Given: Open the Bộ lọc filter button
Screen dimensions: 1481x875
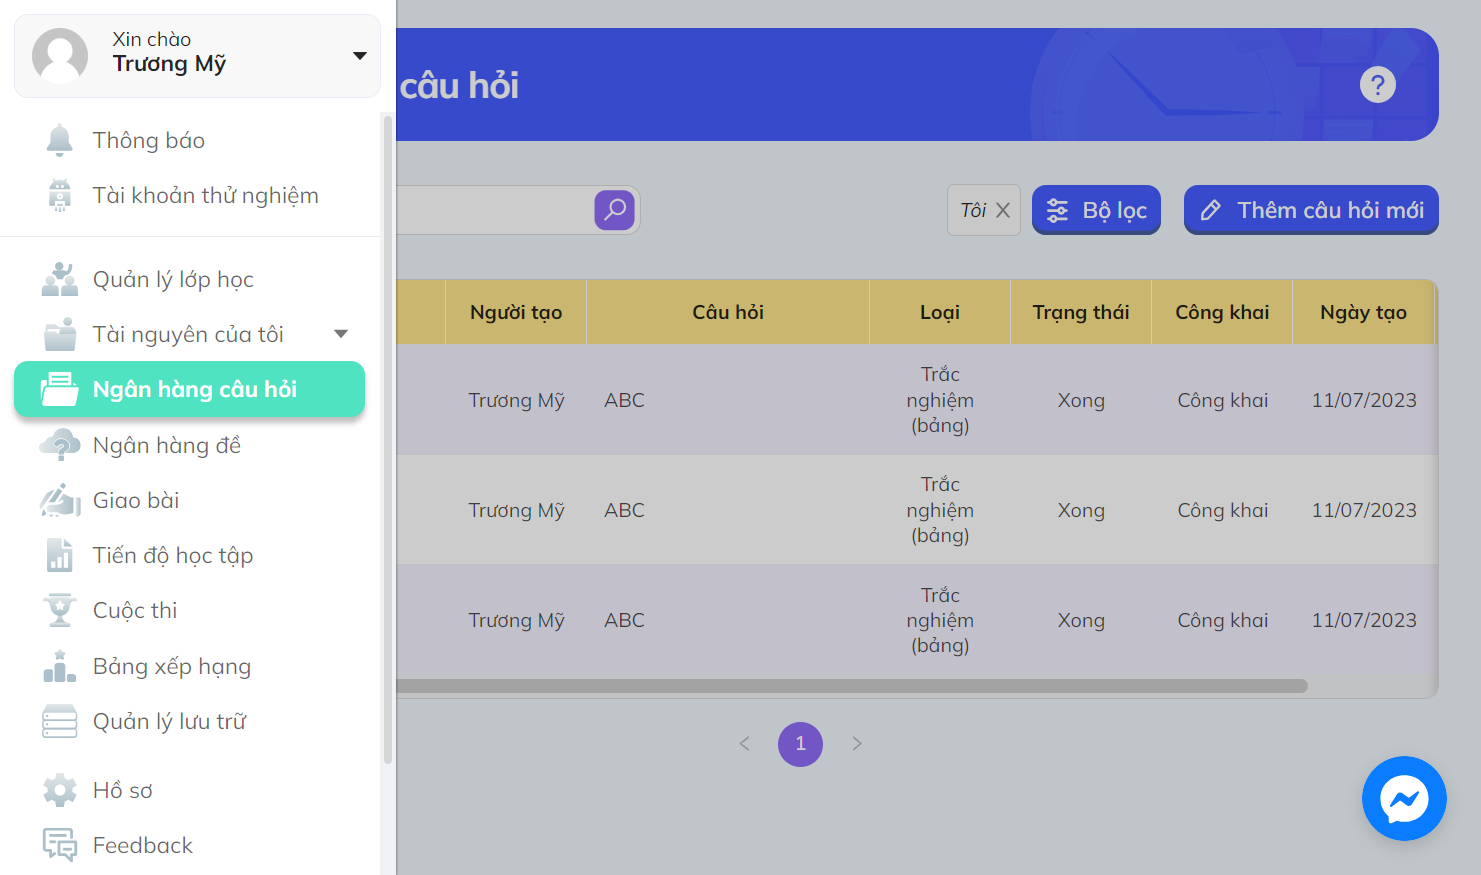Looking at the screenshot, I should tap(1096, 210).
